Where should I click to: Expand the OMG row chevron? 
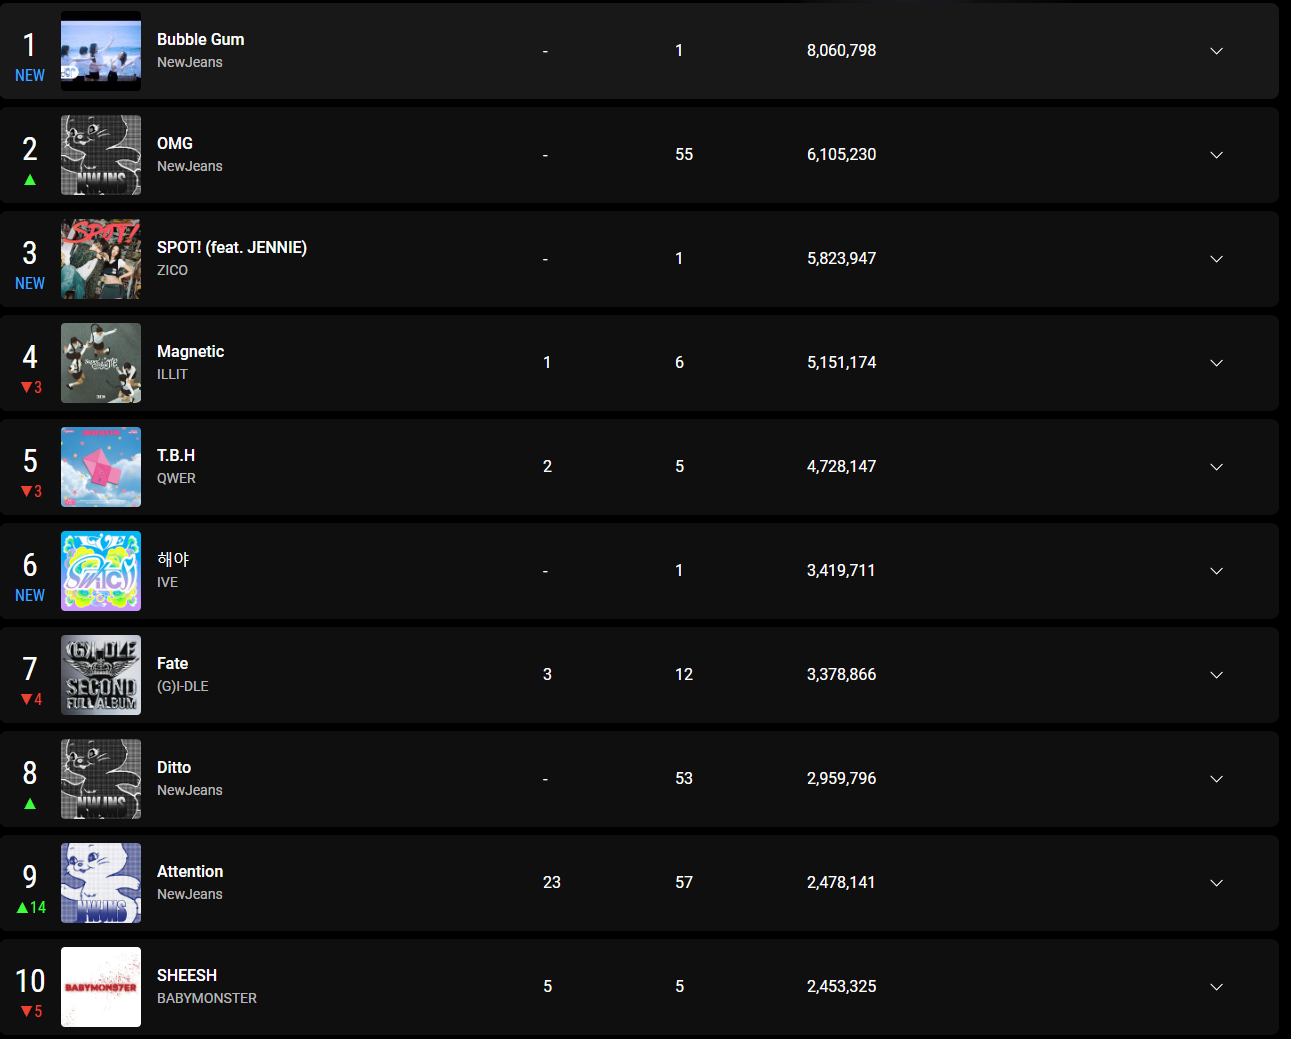[x=1216, y=155]
